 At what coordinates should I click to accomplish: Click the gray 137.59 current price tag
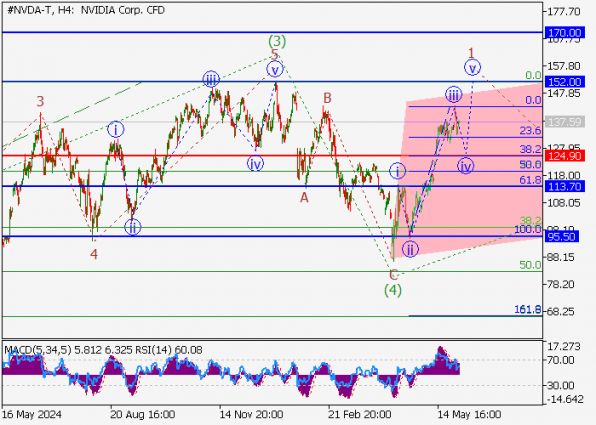pyautogui.click(x=564, y=122)
